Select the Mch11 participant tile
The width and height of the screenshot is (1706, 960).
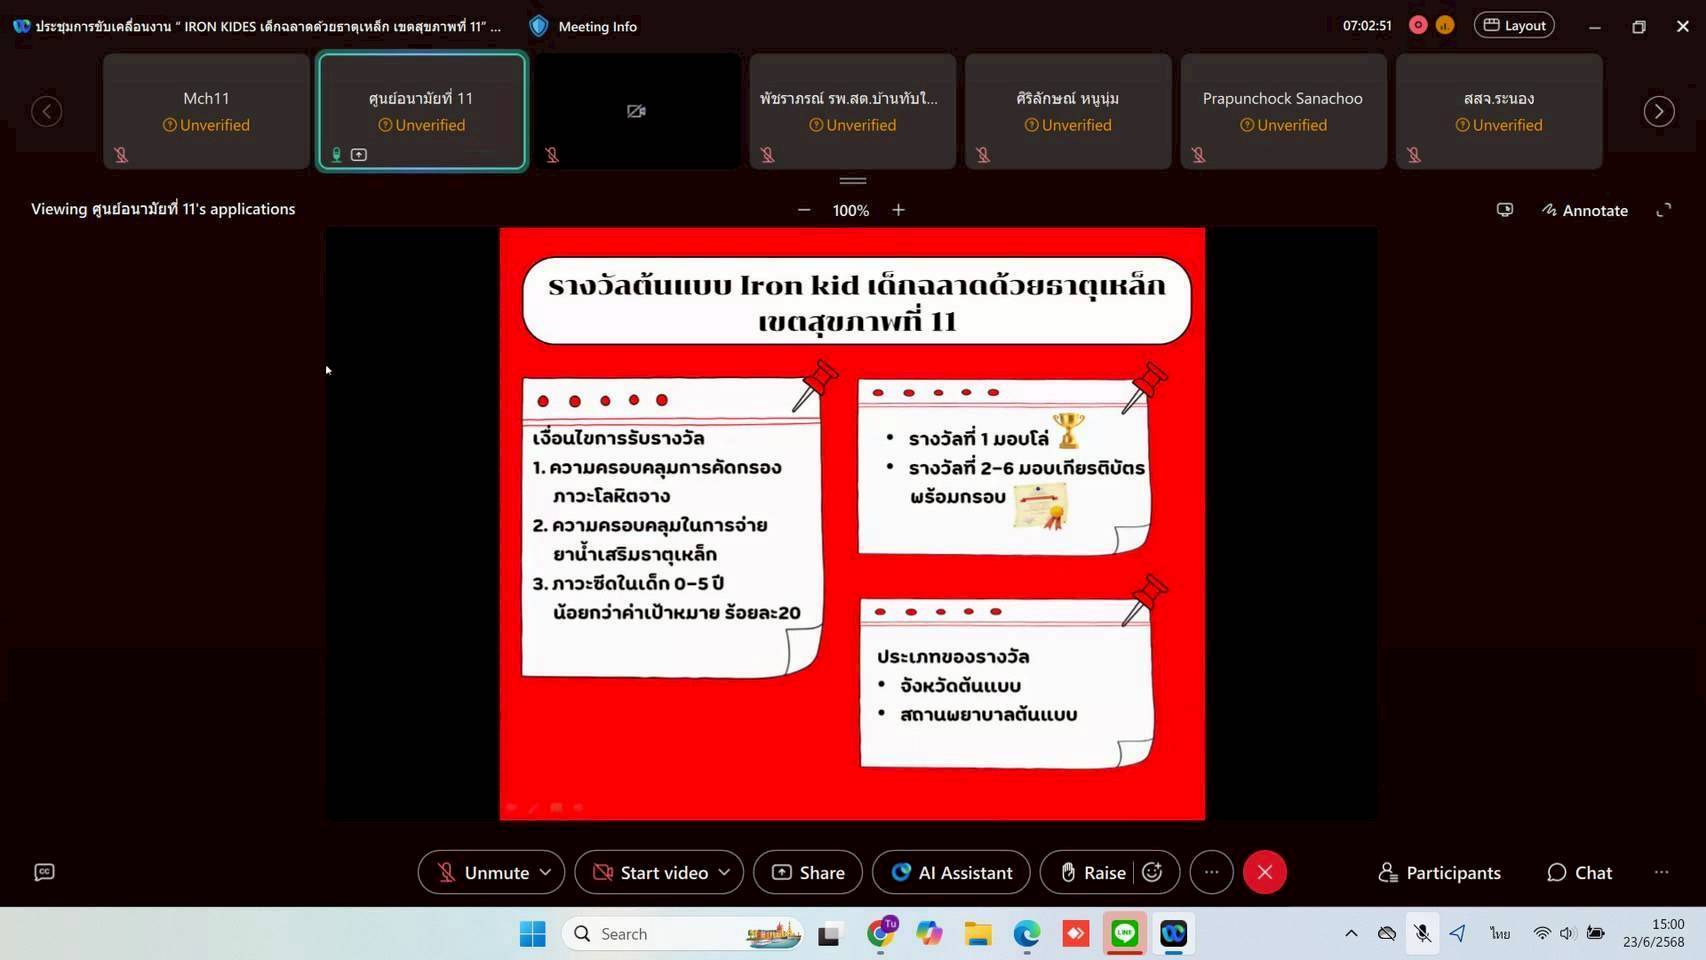[206, 111]
